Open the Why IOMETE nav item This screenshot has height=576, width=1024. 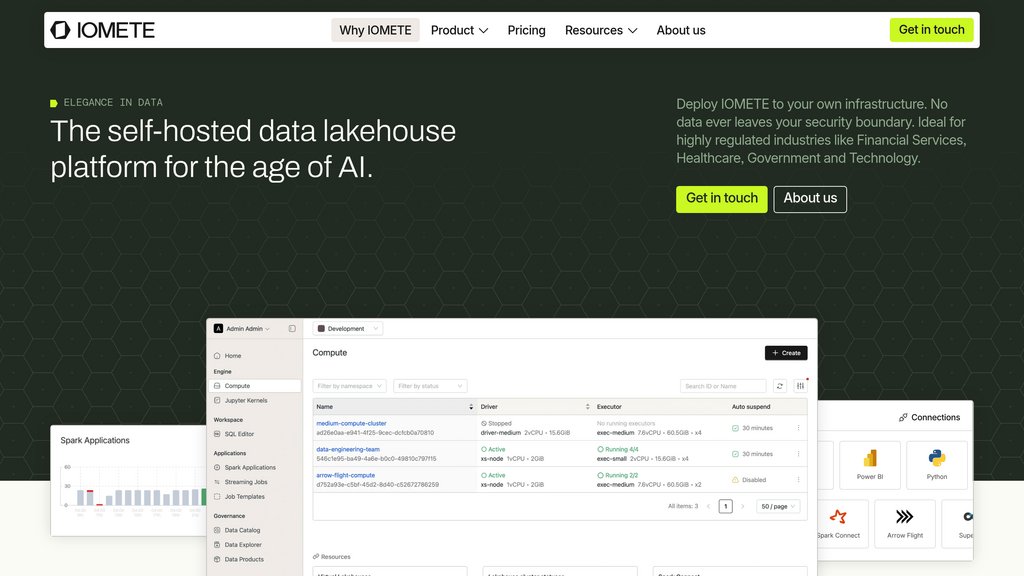pos(376,30)
